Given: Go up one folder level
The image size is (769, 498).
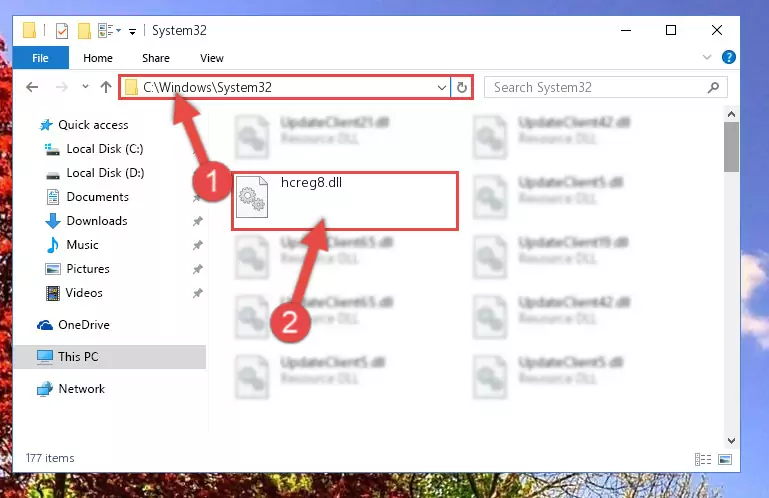Looking at the screenshot, I should 105,87.
